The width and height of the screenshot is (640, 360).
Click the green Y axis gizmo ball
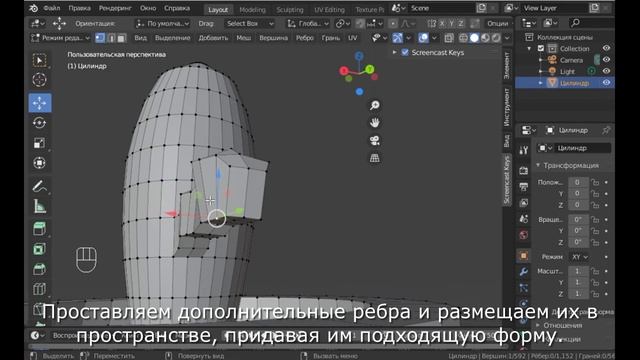coord(370,69)
